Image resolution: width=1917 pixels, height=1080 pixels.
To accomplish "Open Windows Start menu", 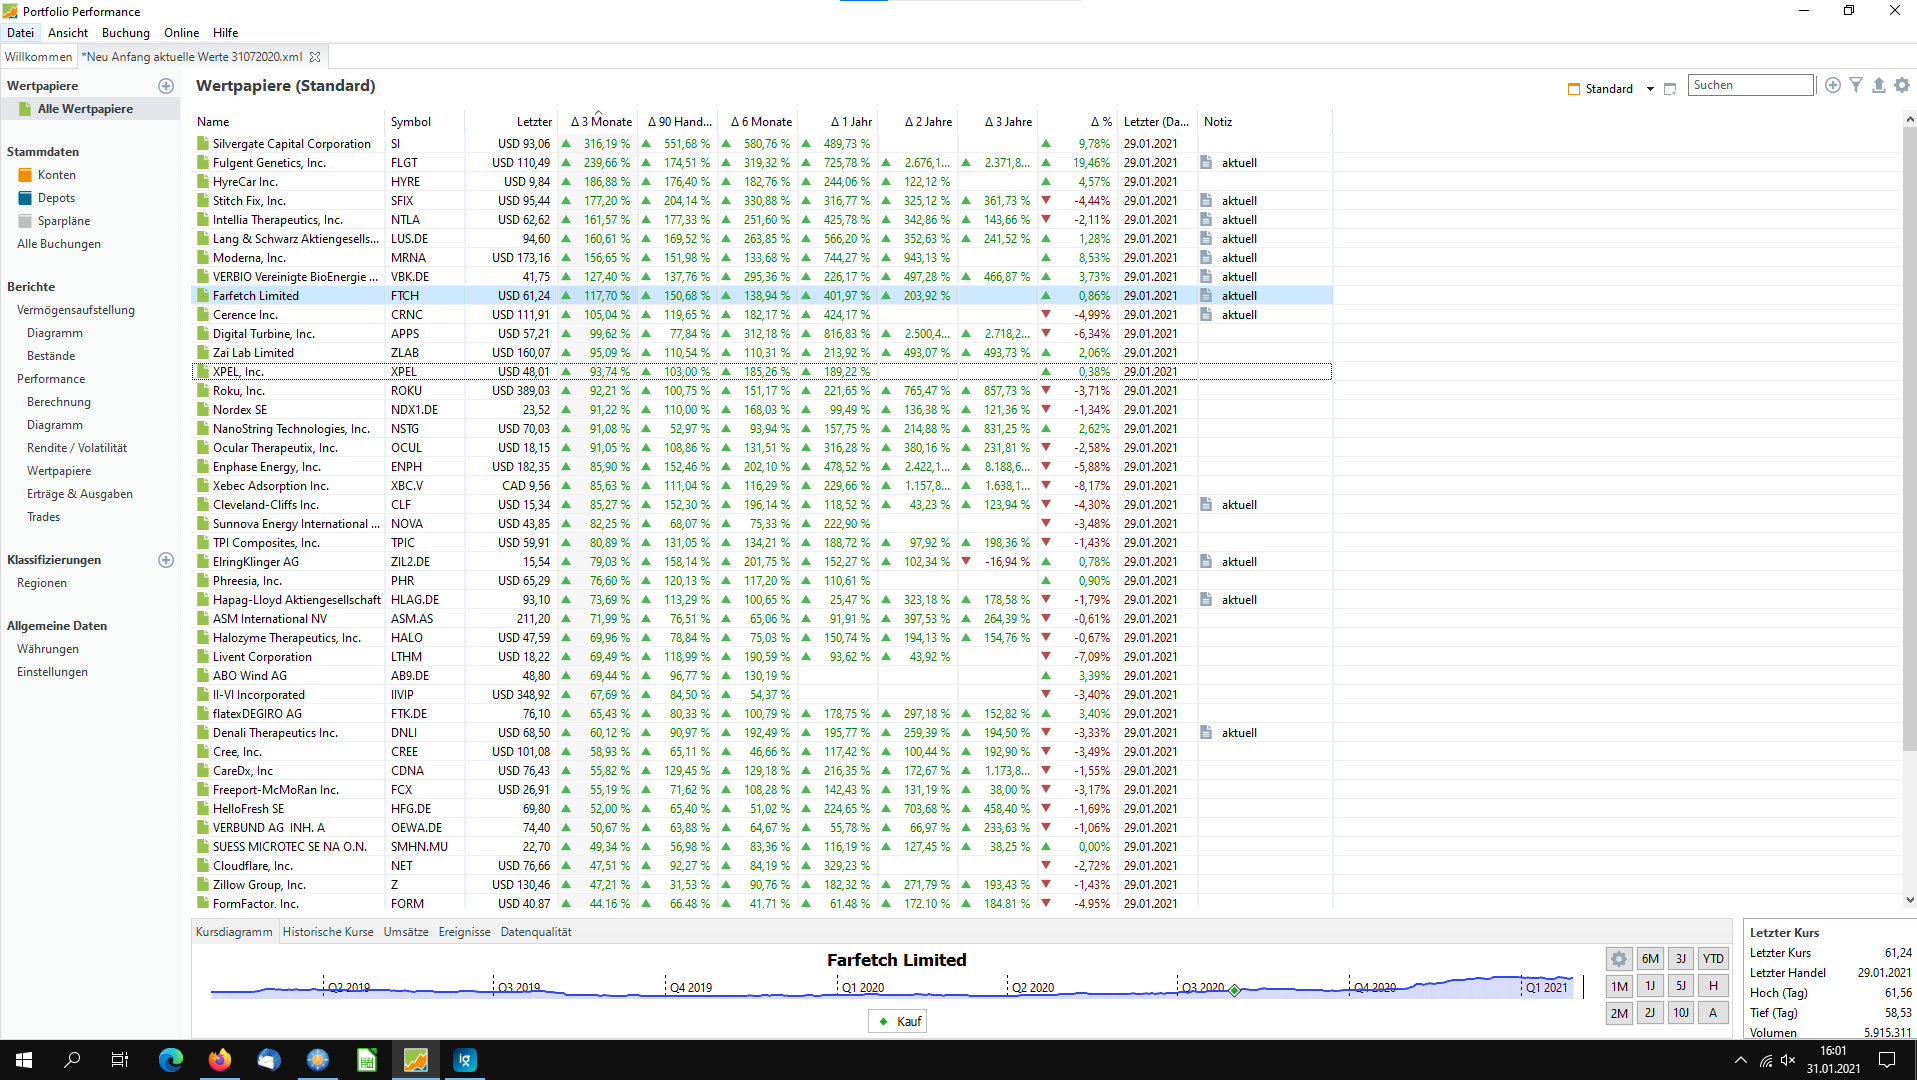I will pos(24,1060).
